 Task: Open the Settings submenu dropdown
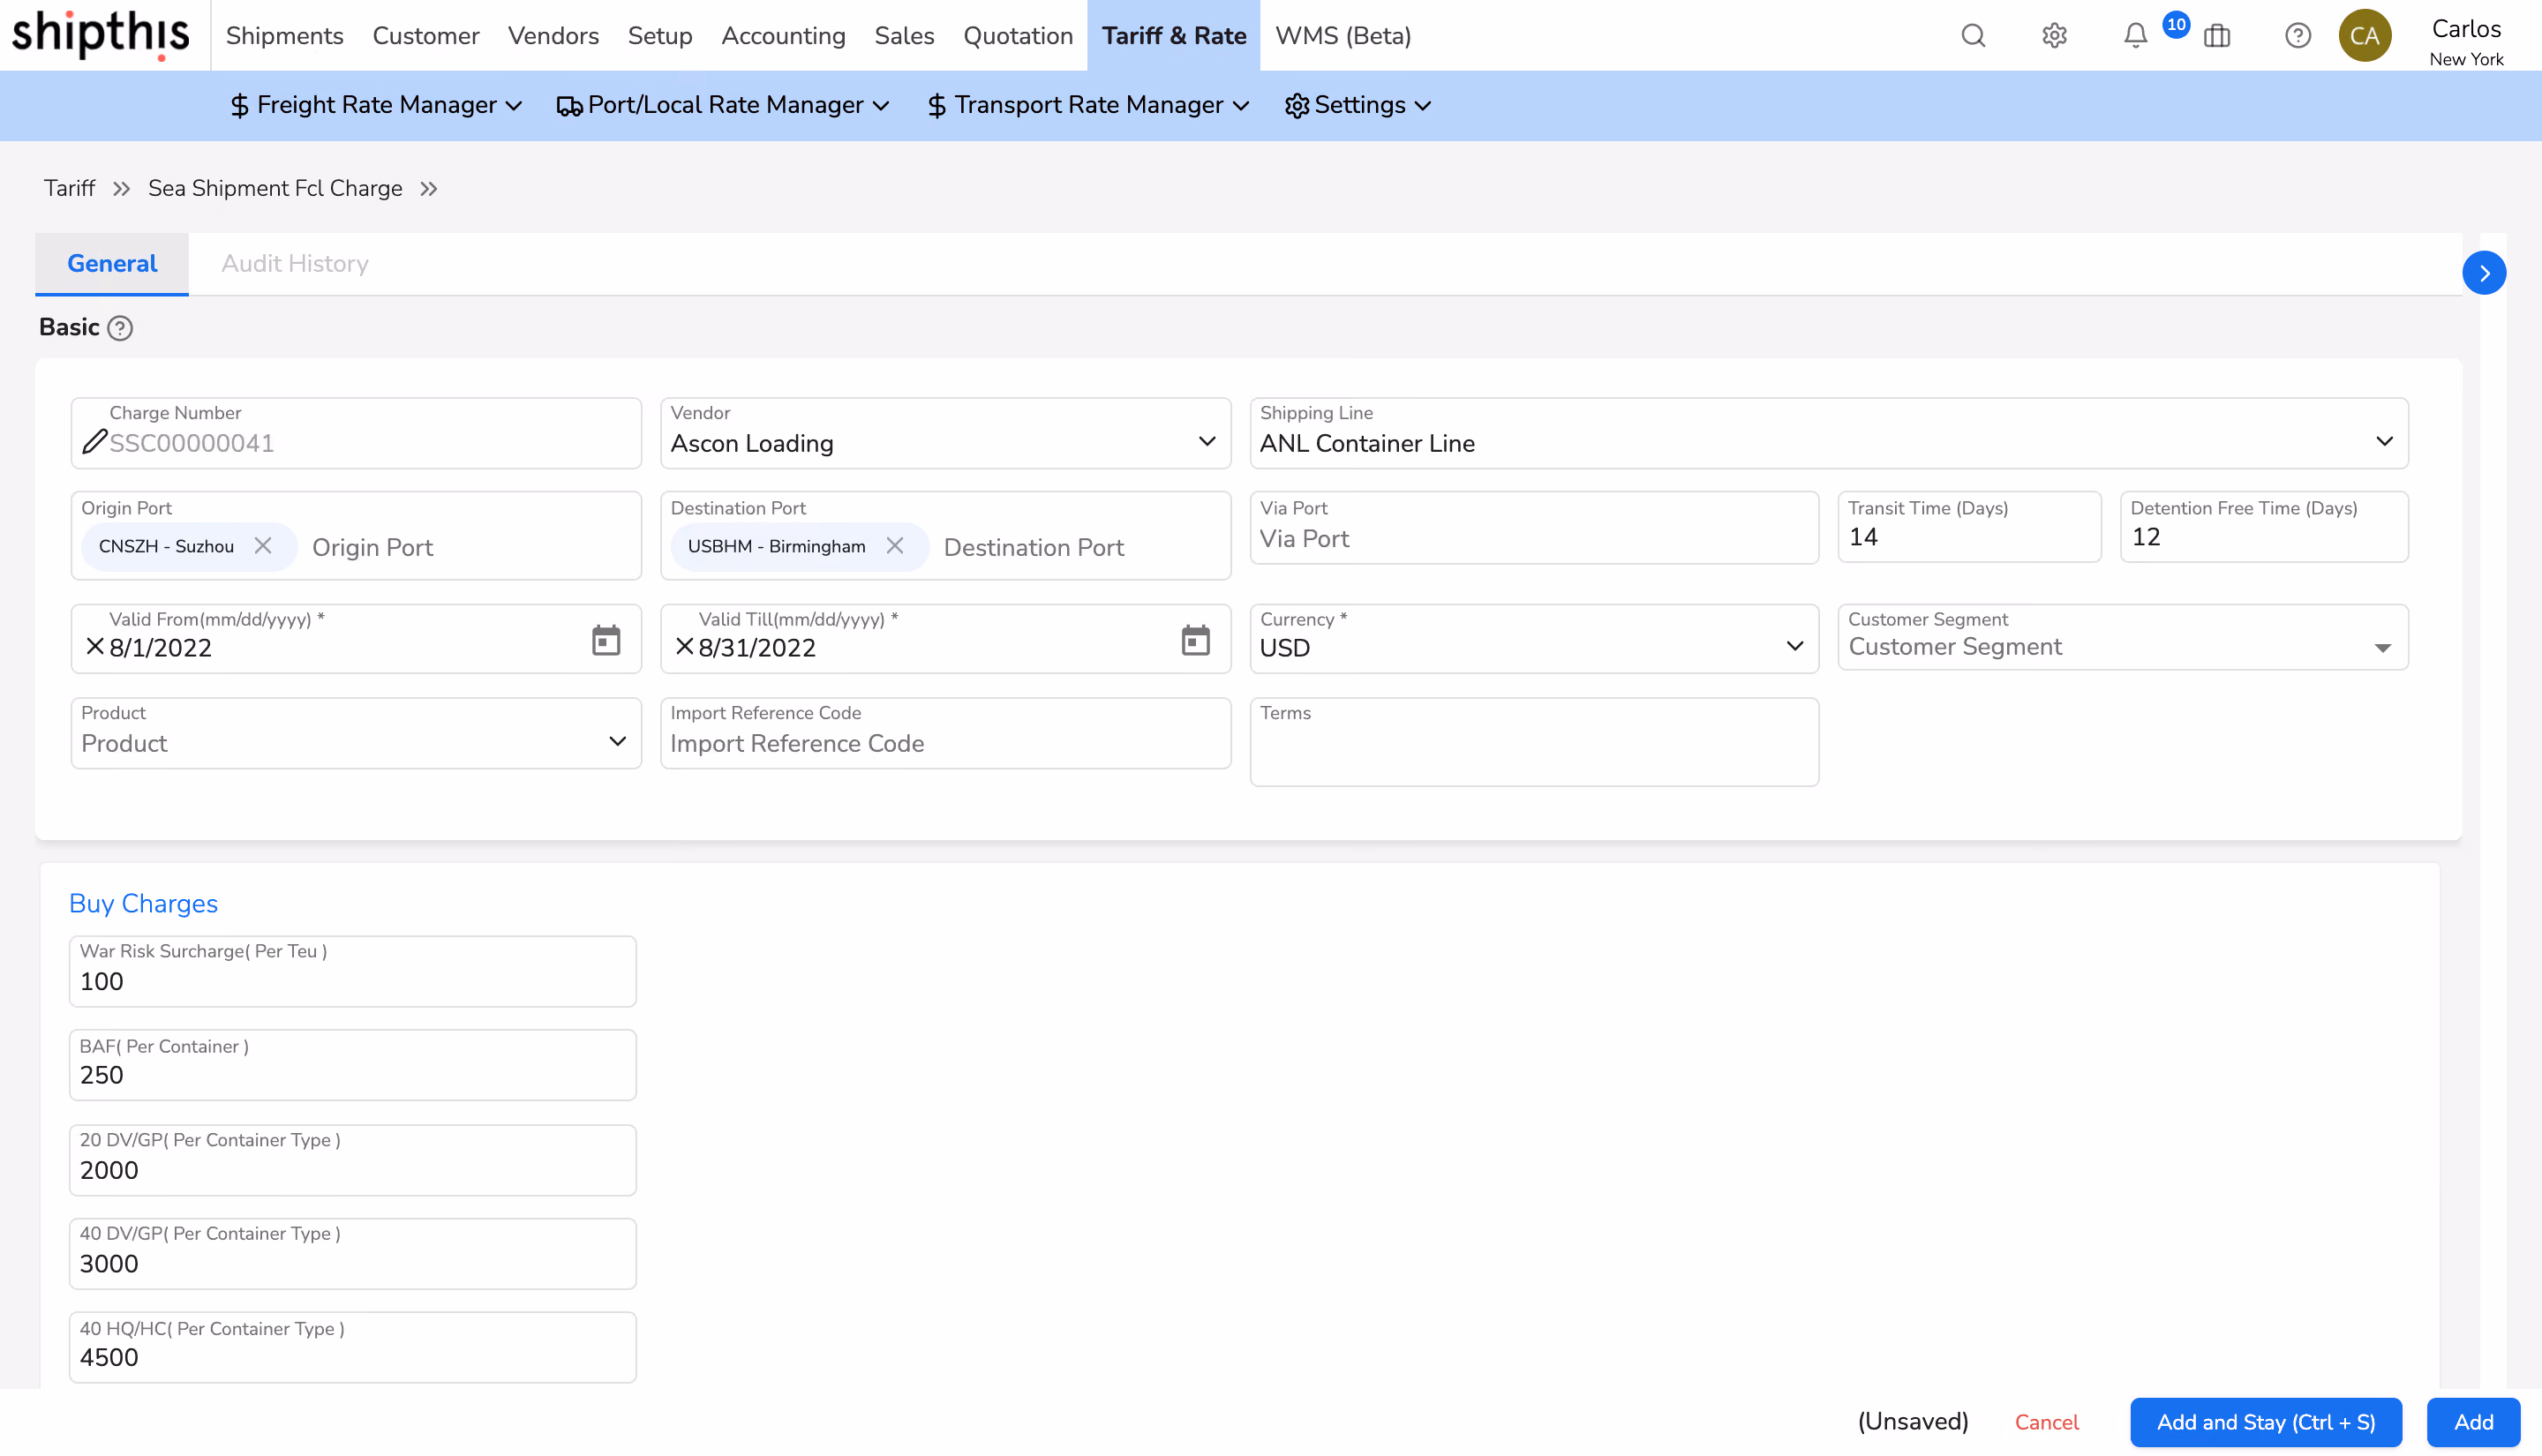pyautogui.click(x=1358, y=105)
